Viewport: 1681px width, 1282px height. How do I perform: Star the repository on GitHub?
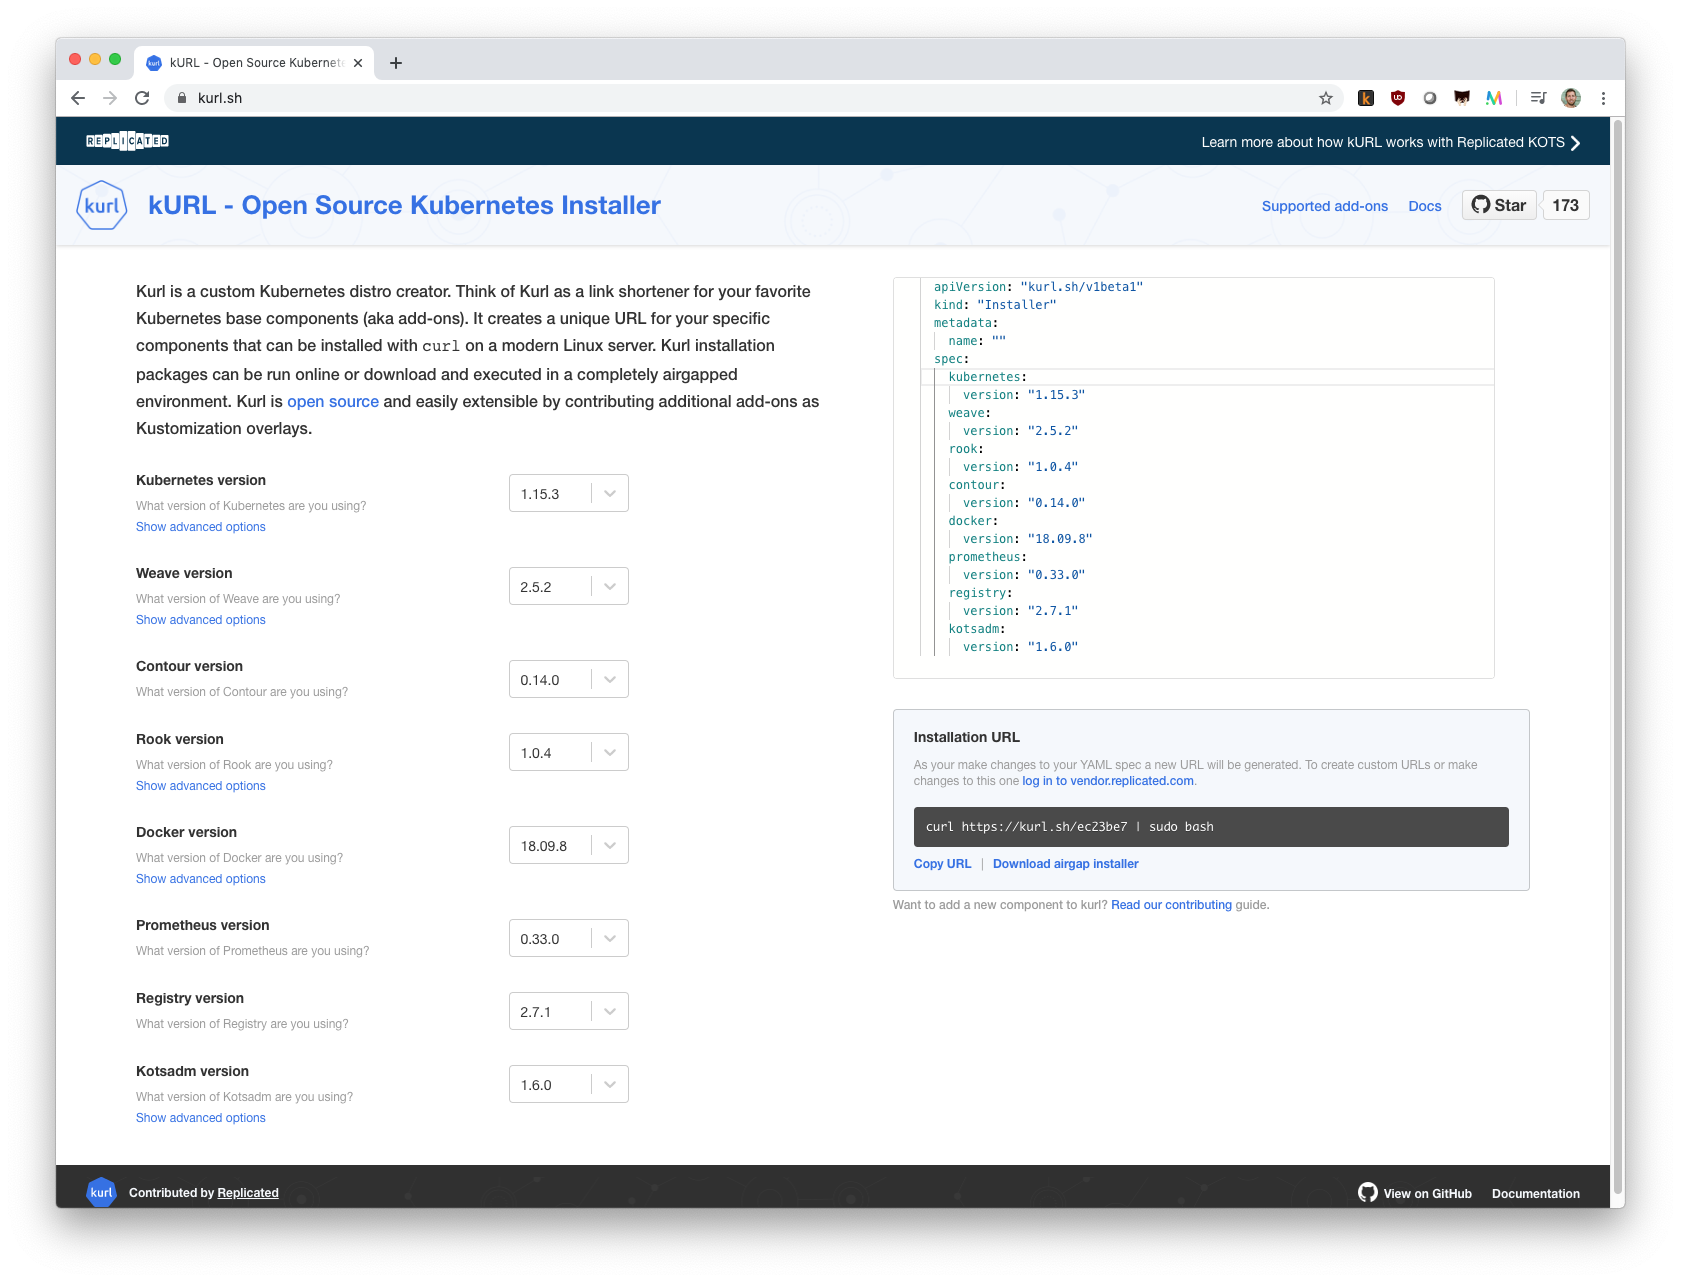[1498, 205]
